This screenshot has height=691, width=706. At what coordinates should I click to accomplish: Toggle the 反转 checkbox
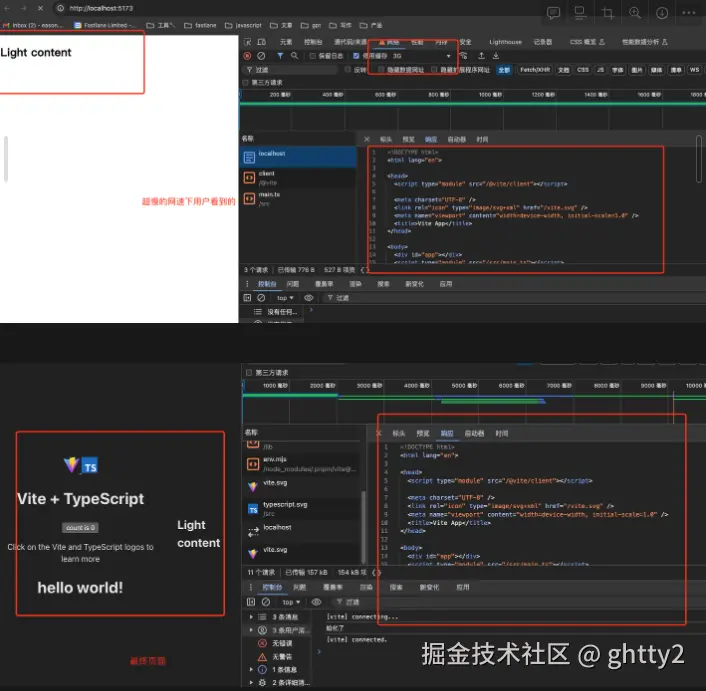348,69
